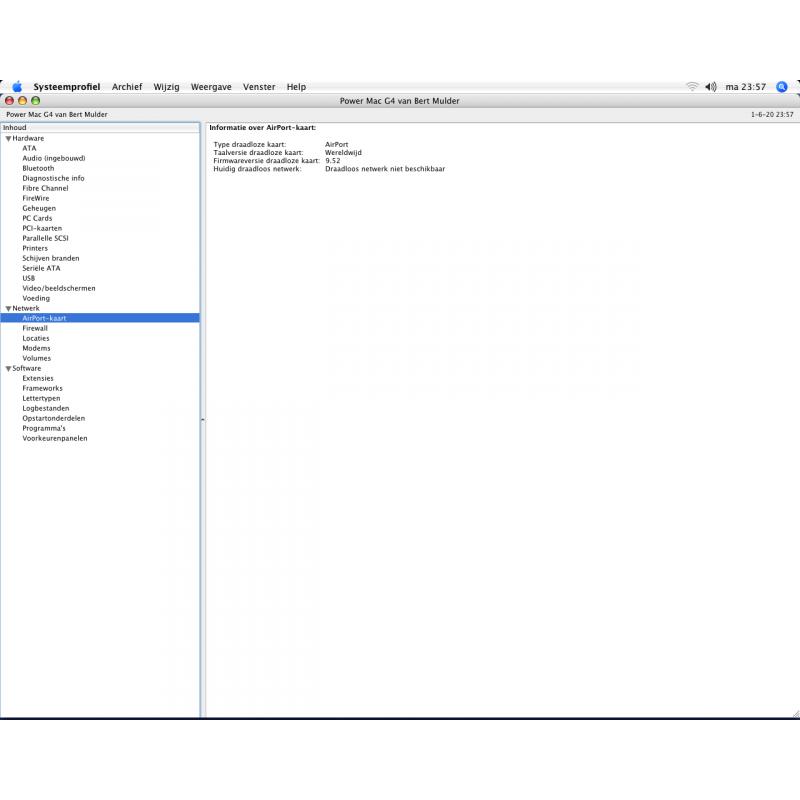Click 'Draadloos netwerk niet beschikbaar' text
Screen dimensions: 800x800
[x=385, y=169]
